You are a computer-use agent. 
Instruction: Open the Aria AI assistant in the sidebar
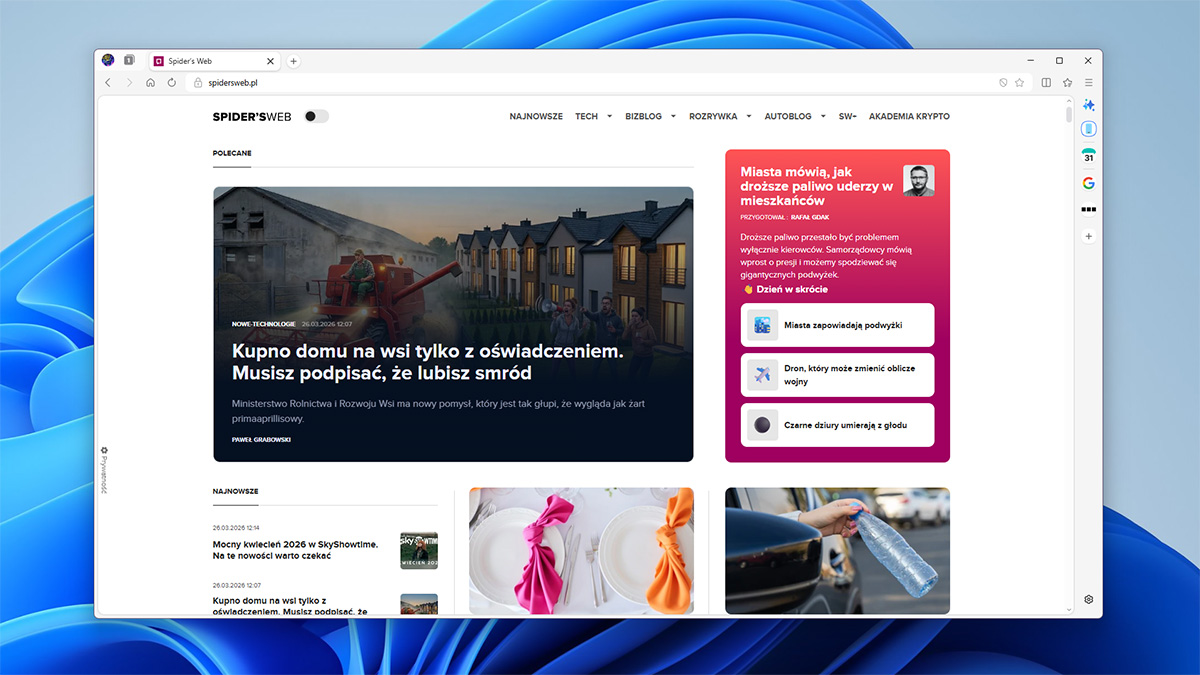(x=1088, y=104)
